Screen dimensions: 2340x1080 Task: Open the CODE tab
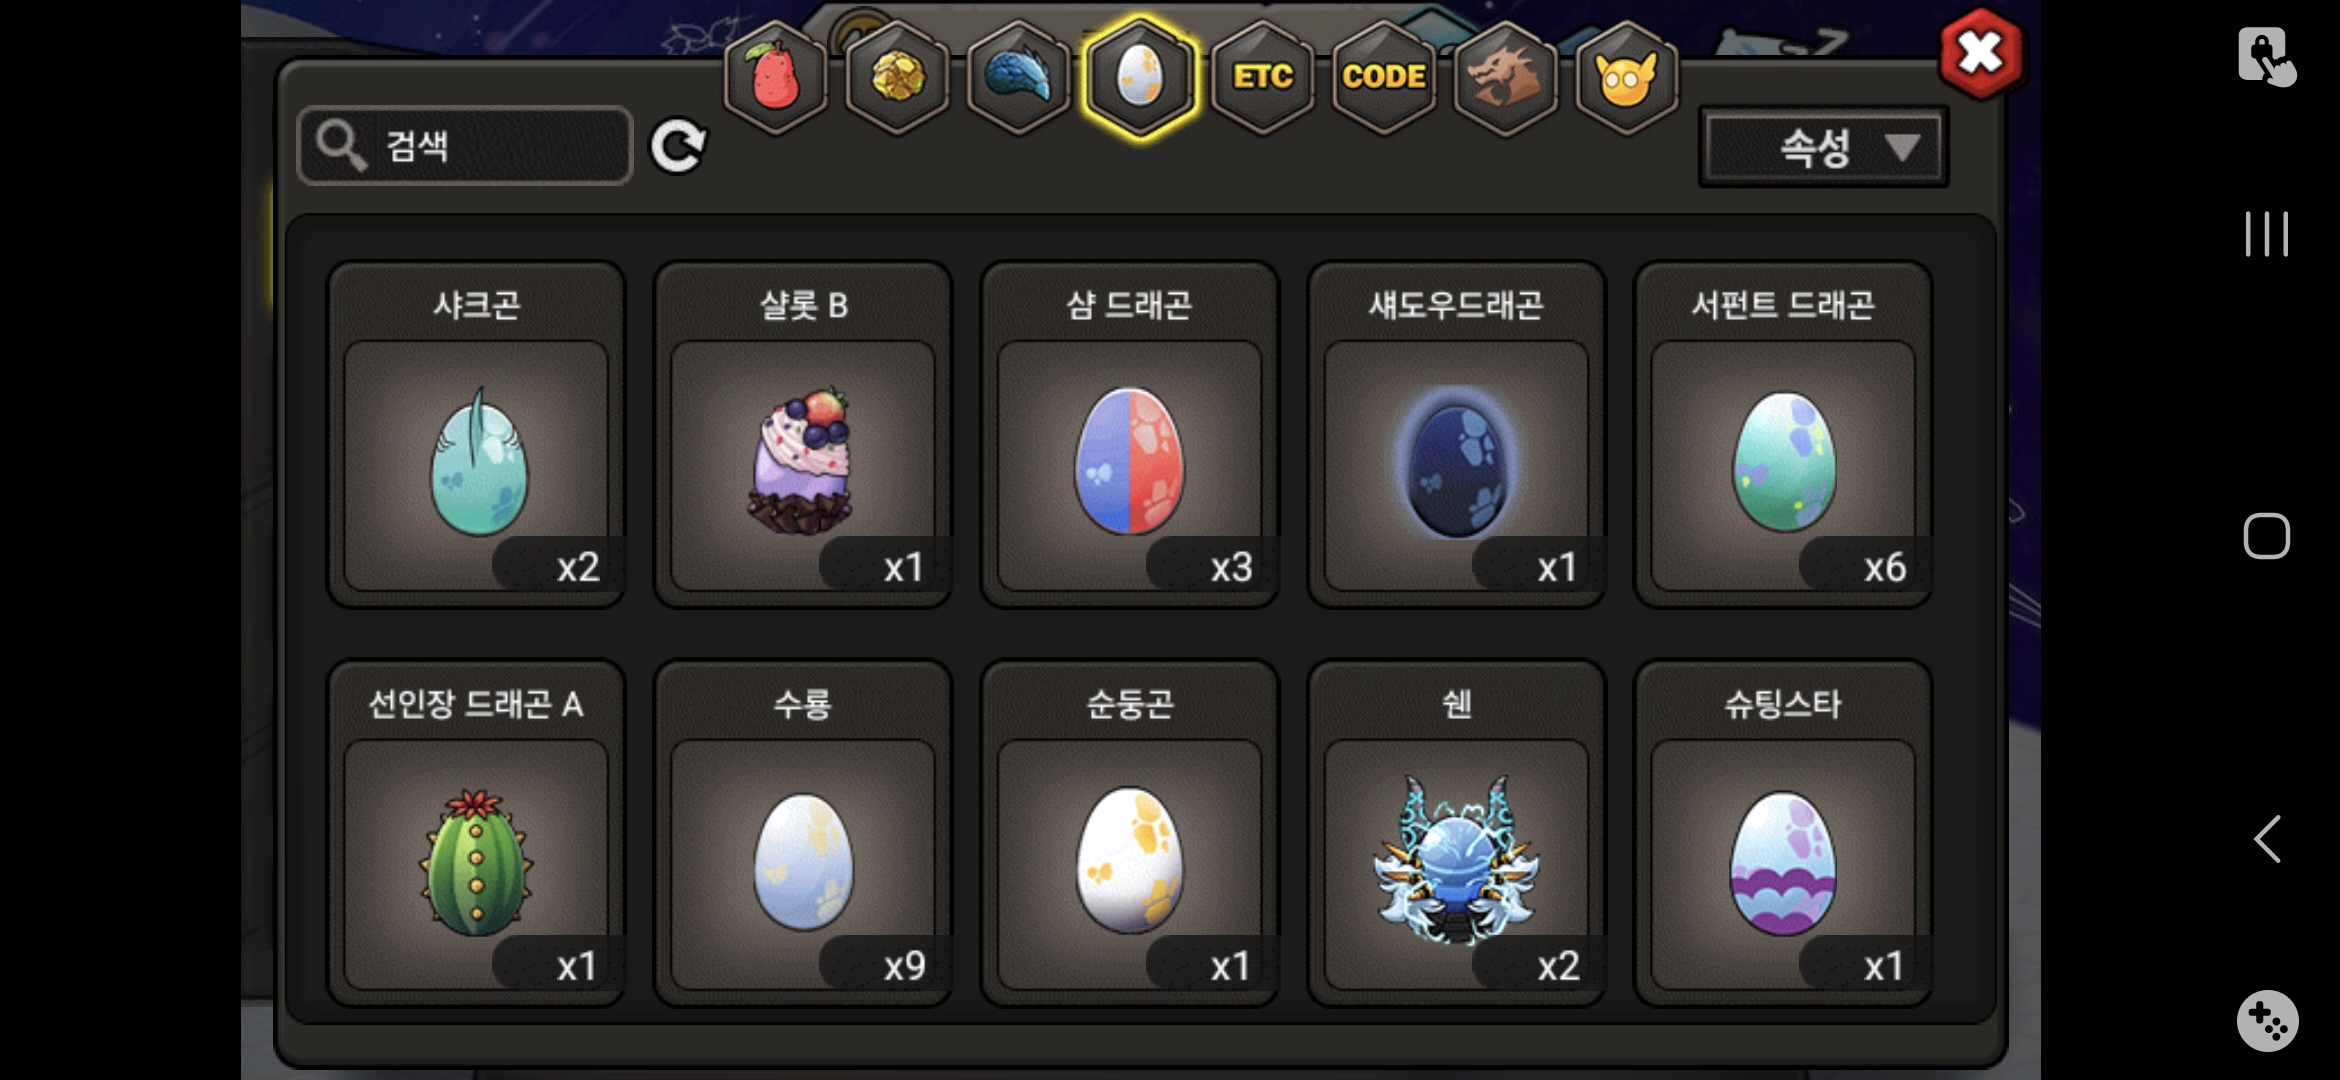(x=1384, y=77)
